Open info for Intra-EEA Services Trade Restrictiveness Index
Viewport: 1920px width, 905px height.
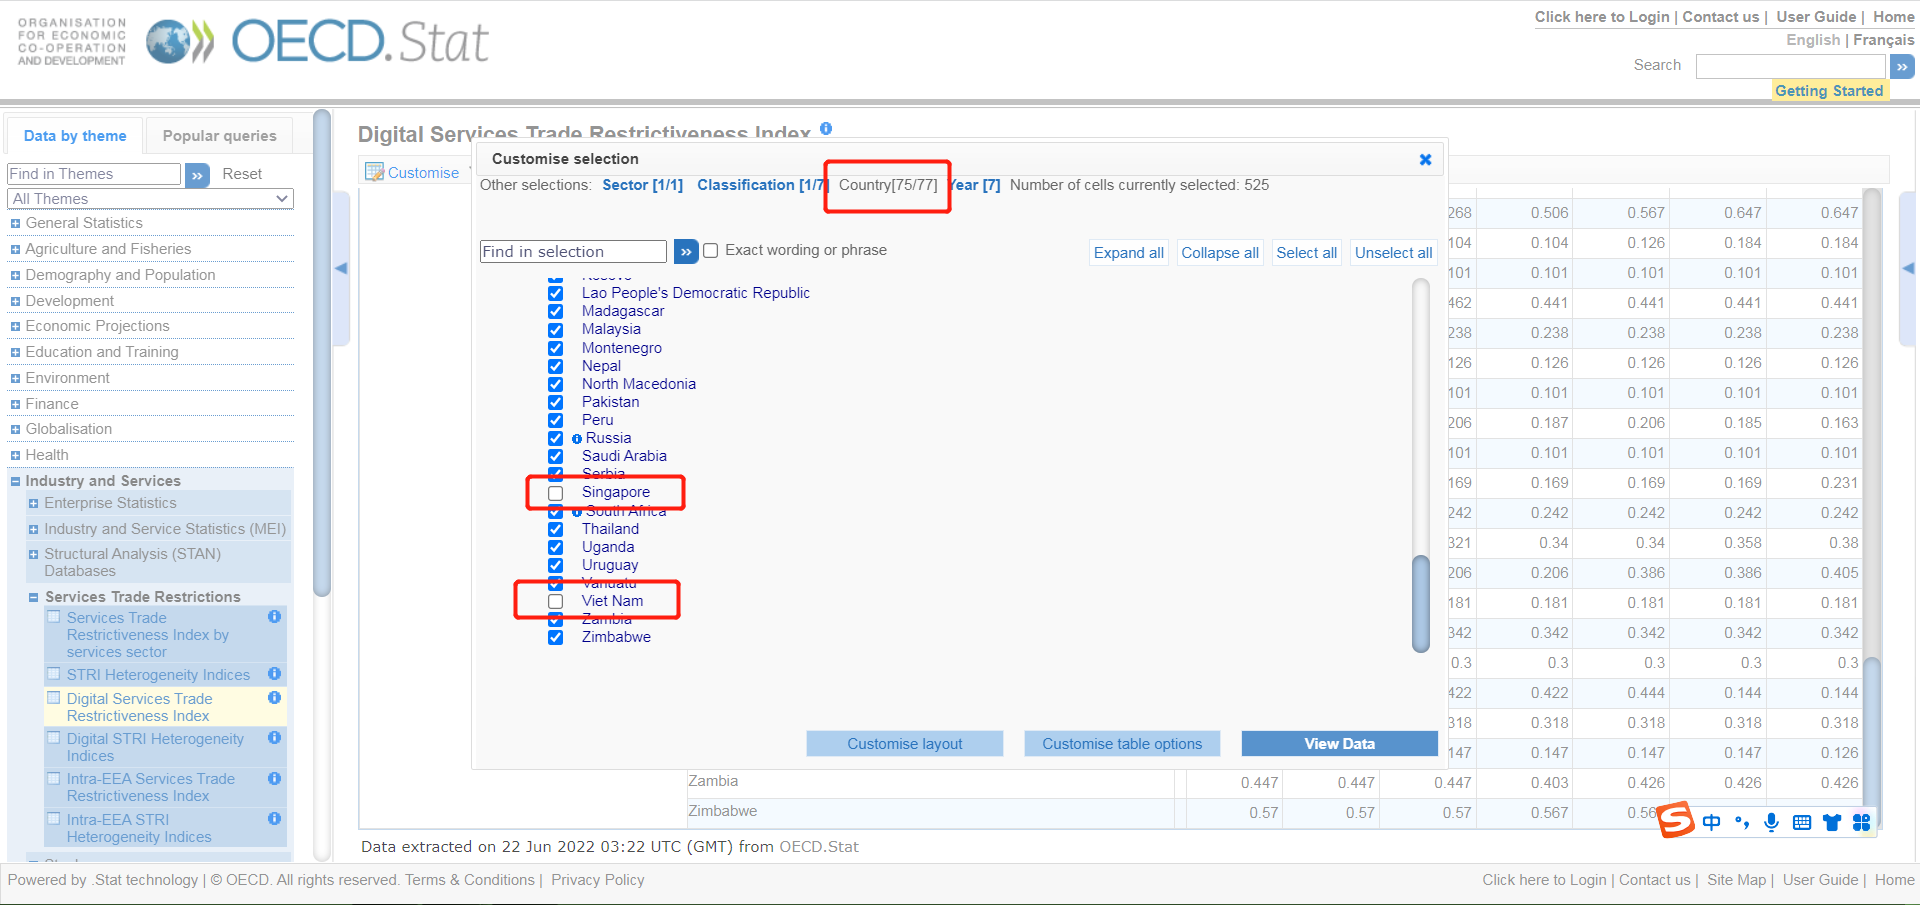(274, 778)
